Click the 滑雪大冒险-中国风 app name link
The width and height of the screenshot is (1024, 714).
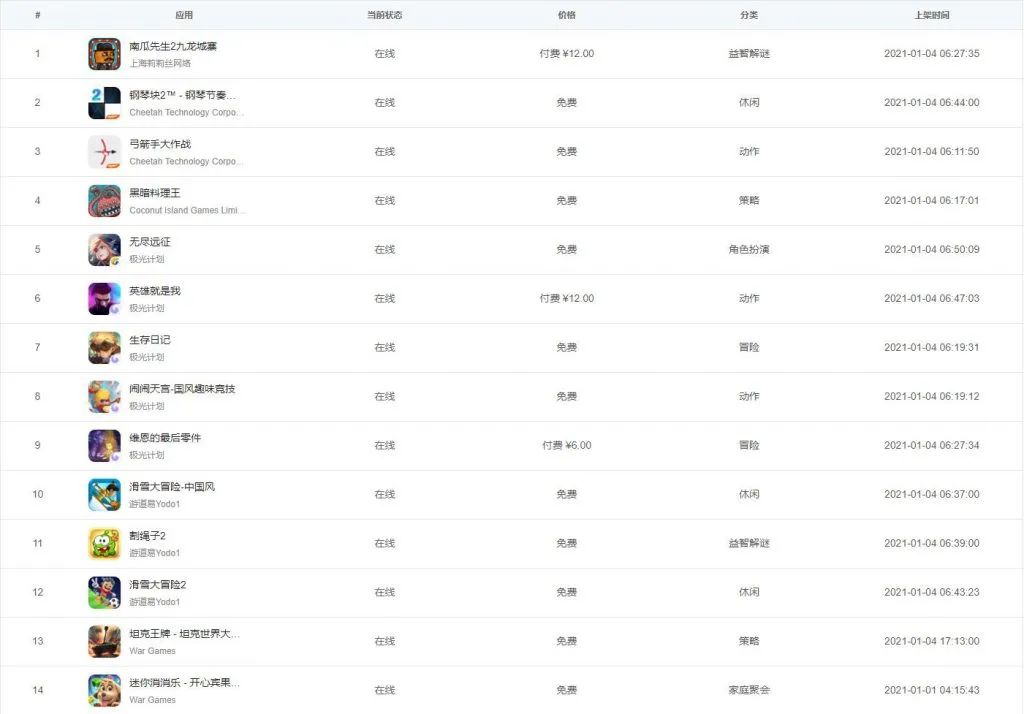coord(172,487)
